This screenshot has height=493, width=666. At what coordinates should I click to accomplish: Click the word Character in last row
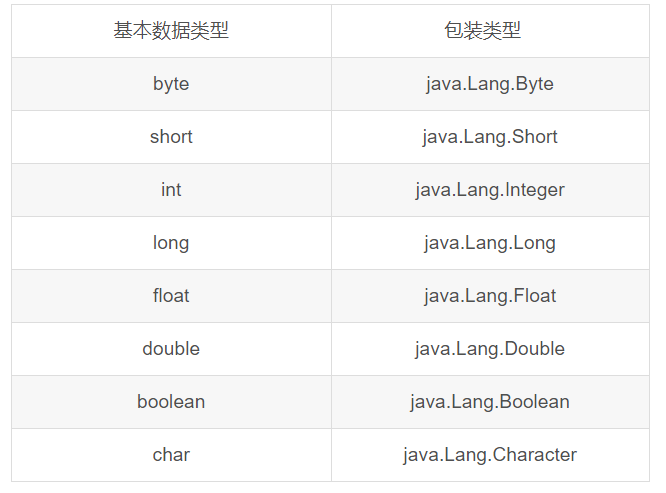point(535,455)
